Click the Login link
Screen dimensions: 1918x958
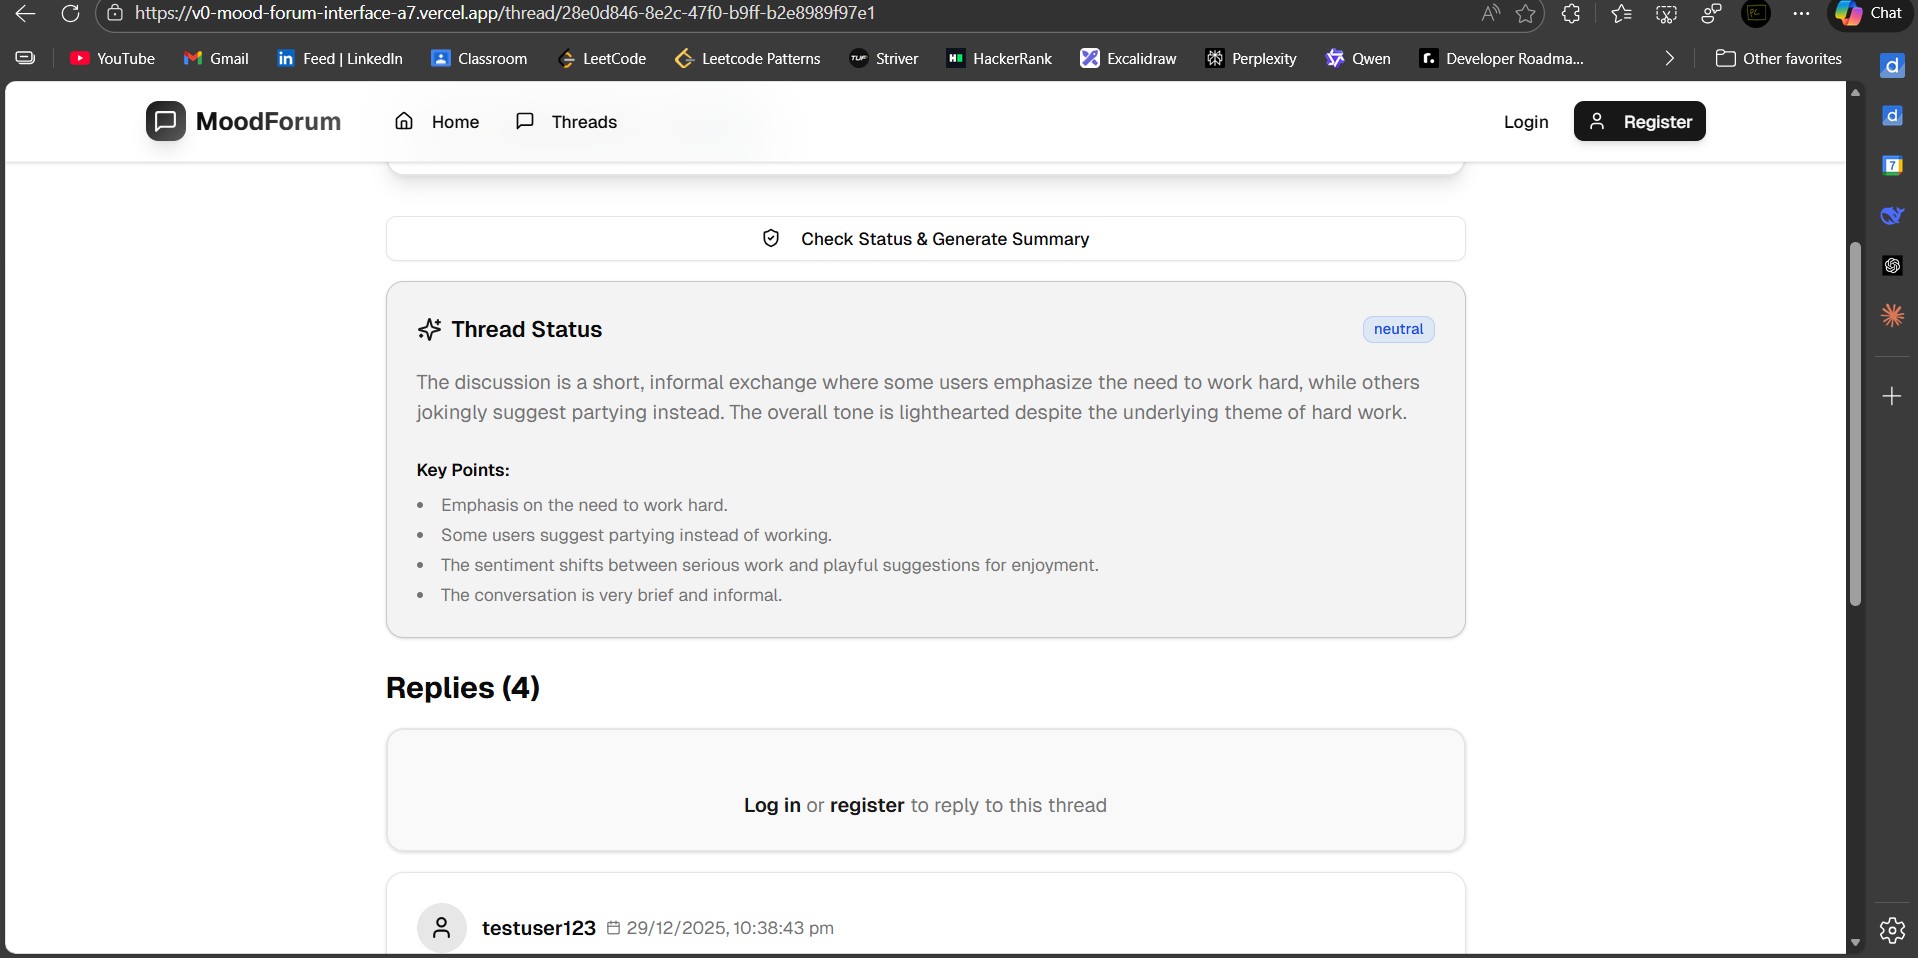point(1525,122)
